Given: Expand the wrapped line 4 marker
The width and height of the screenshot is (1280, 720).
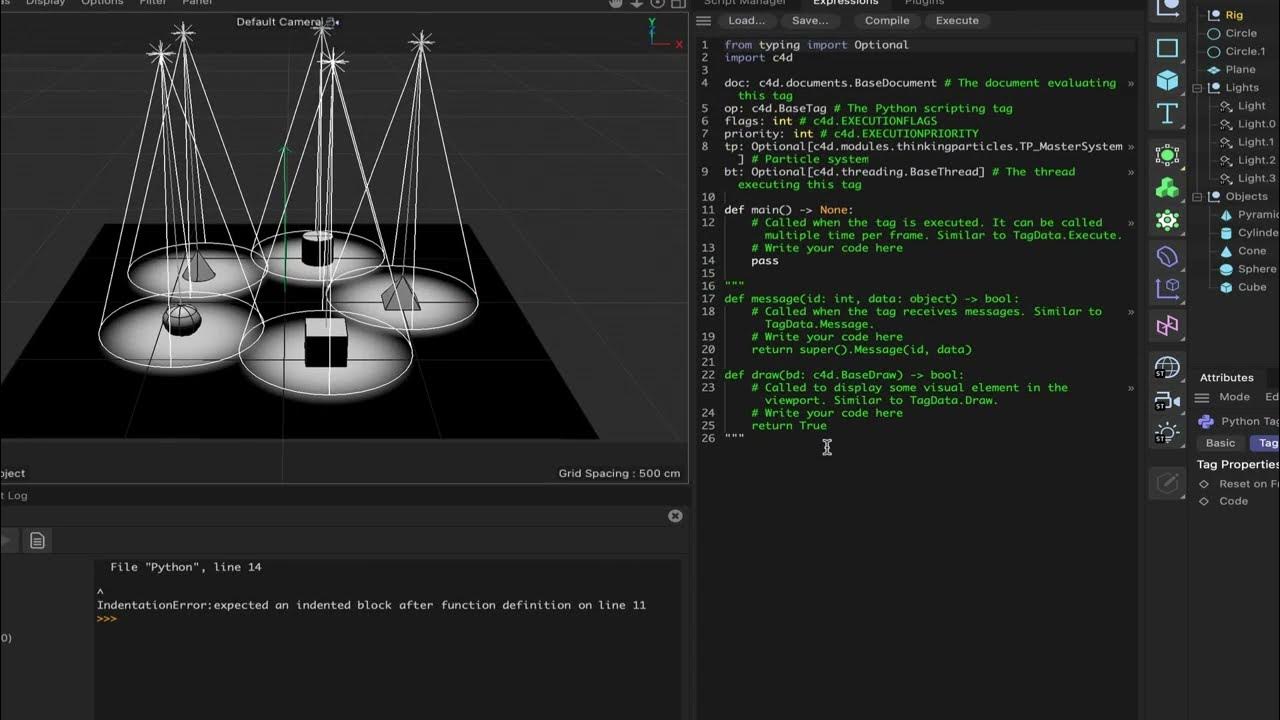Looking at the screenshot, I should pyautogui.click(x=1131, y=84).
